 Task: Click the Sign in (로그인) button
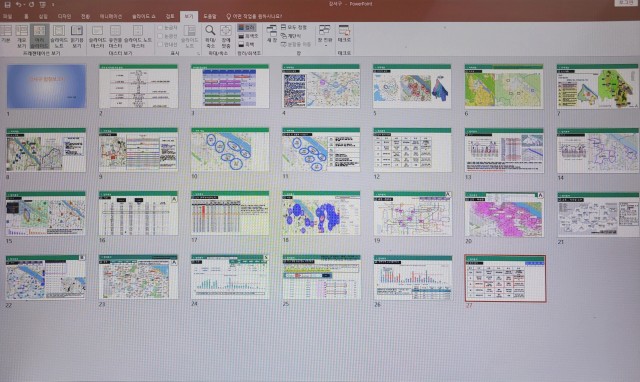[627, 3]
